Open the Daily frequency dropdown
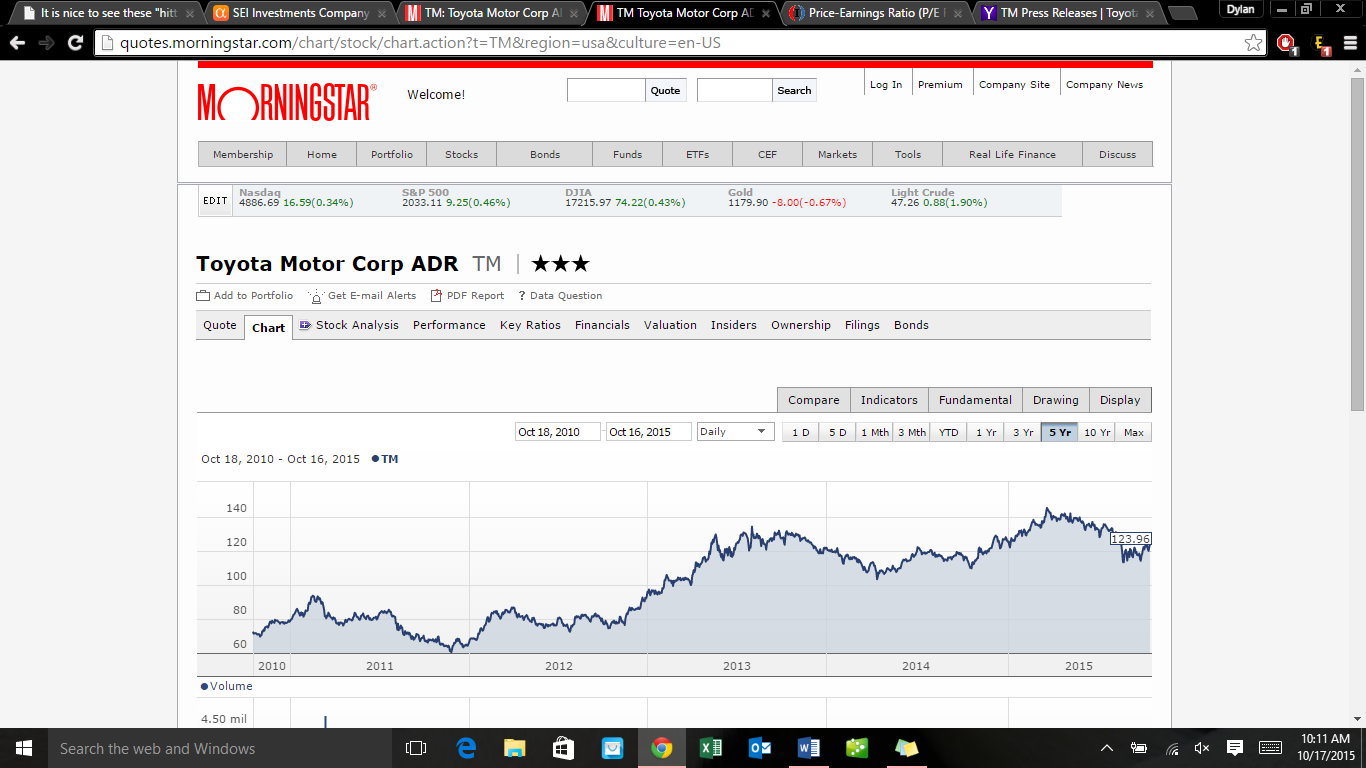Image resolution: width=1366 pixels, height=768 pixels. (x=736, y=432)
